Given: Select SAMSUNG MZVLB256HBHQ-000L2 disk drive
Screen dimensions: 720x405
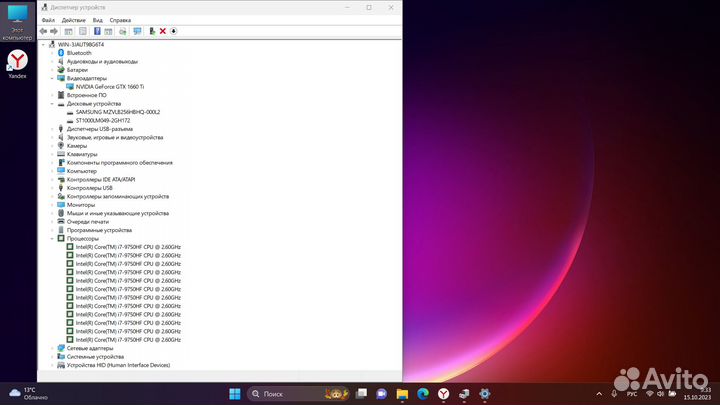Looking at the screenshot, I should click(118, 112).
